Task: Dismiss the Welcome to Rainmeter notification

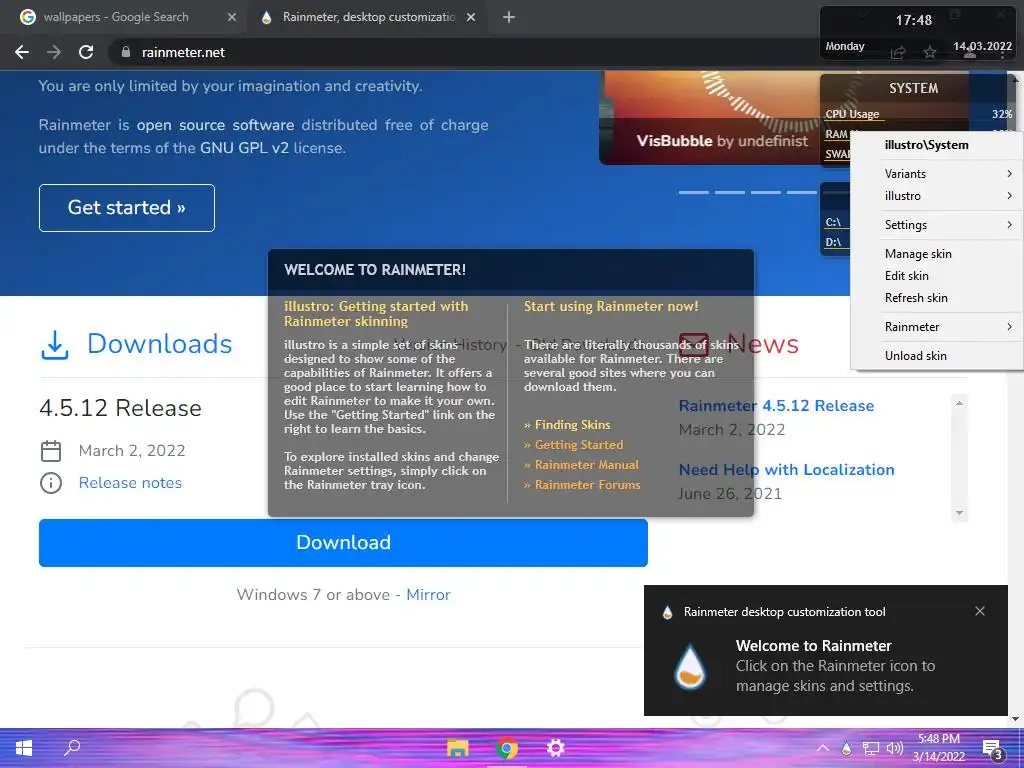Action: (980, 611)
